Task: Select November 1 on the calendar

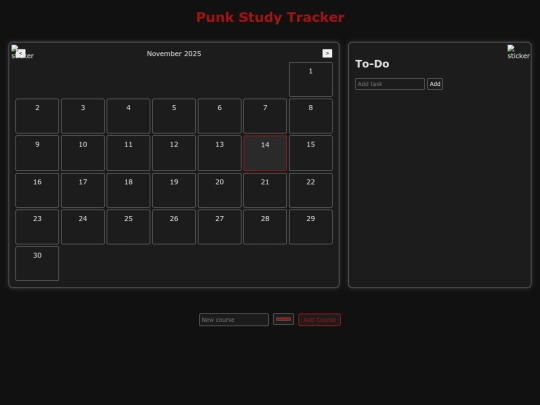Action: (x=311, y=80)
